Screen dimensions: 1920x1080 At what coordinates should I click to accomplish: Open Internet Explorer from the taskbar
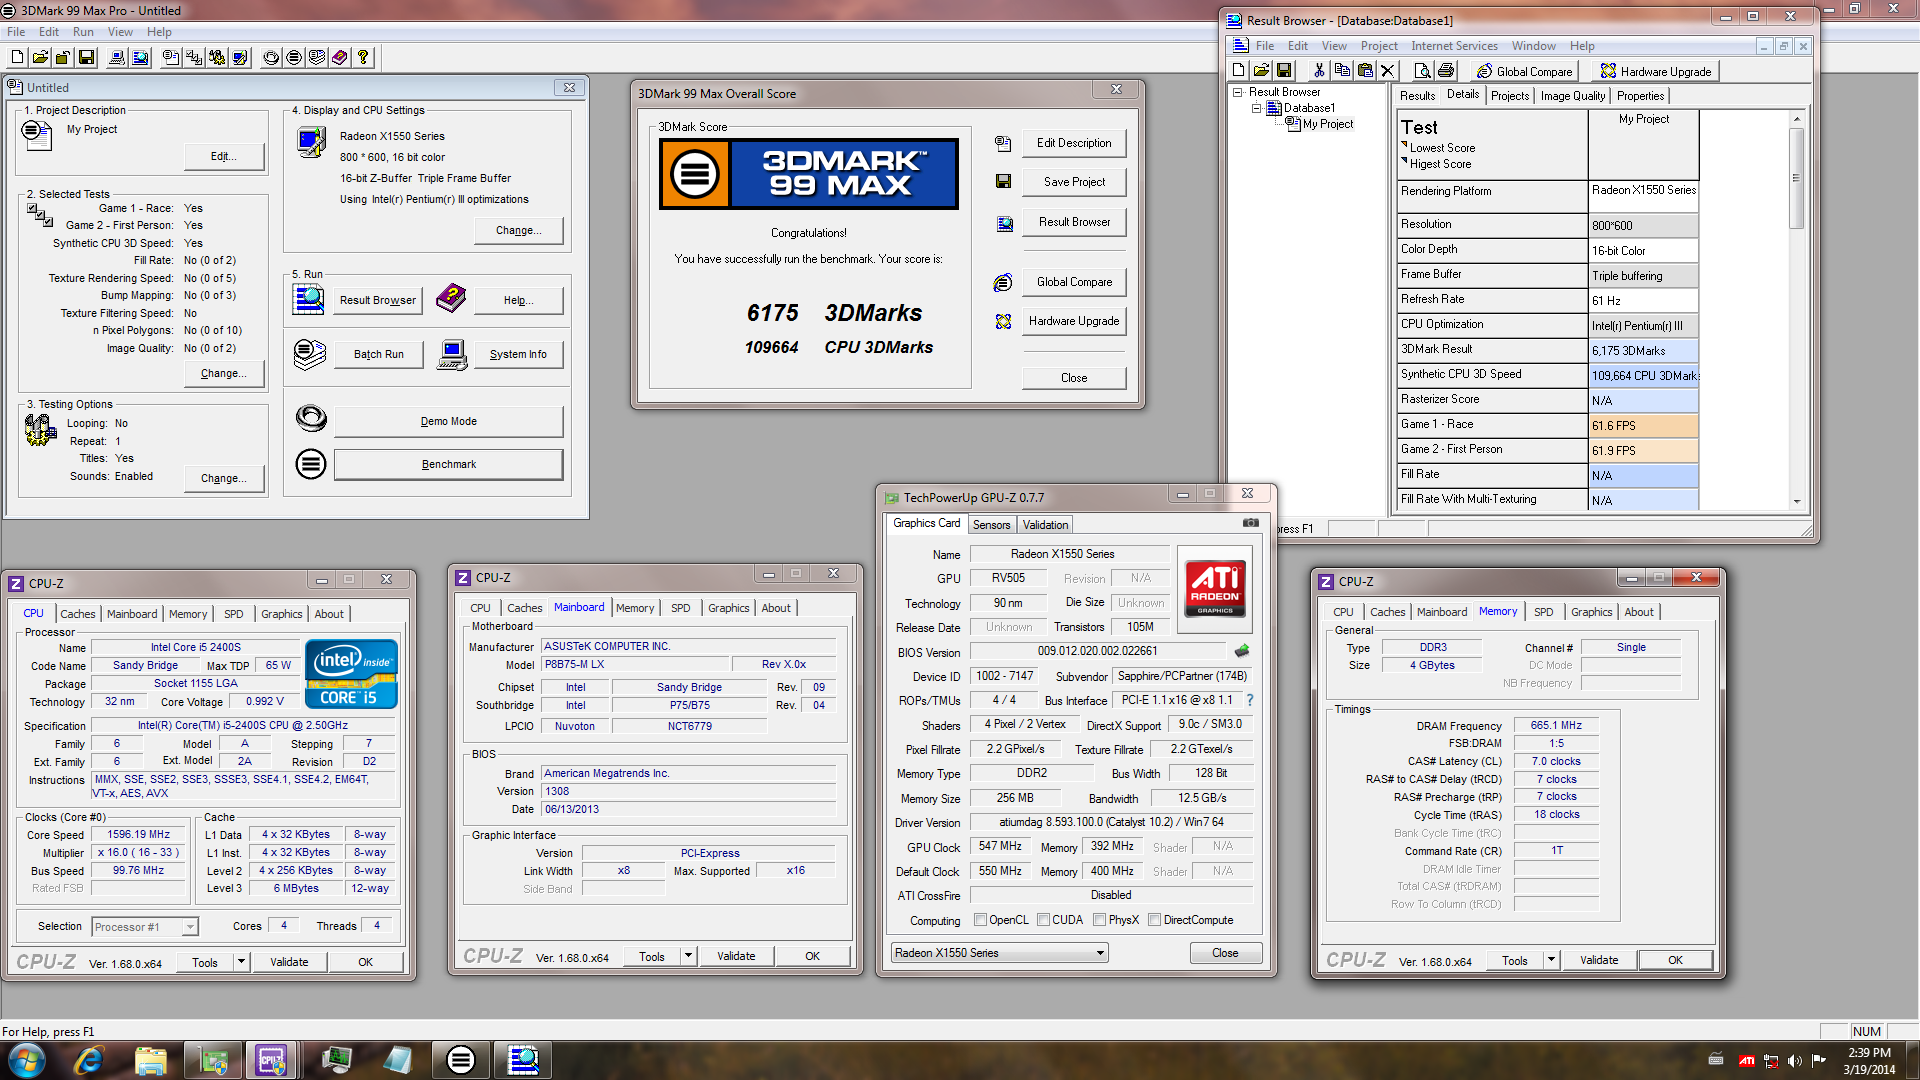[x=88, y=1060]
